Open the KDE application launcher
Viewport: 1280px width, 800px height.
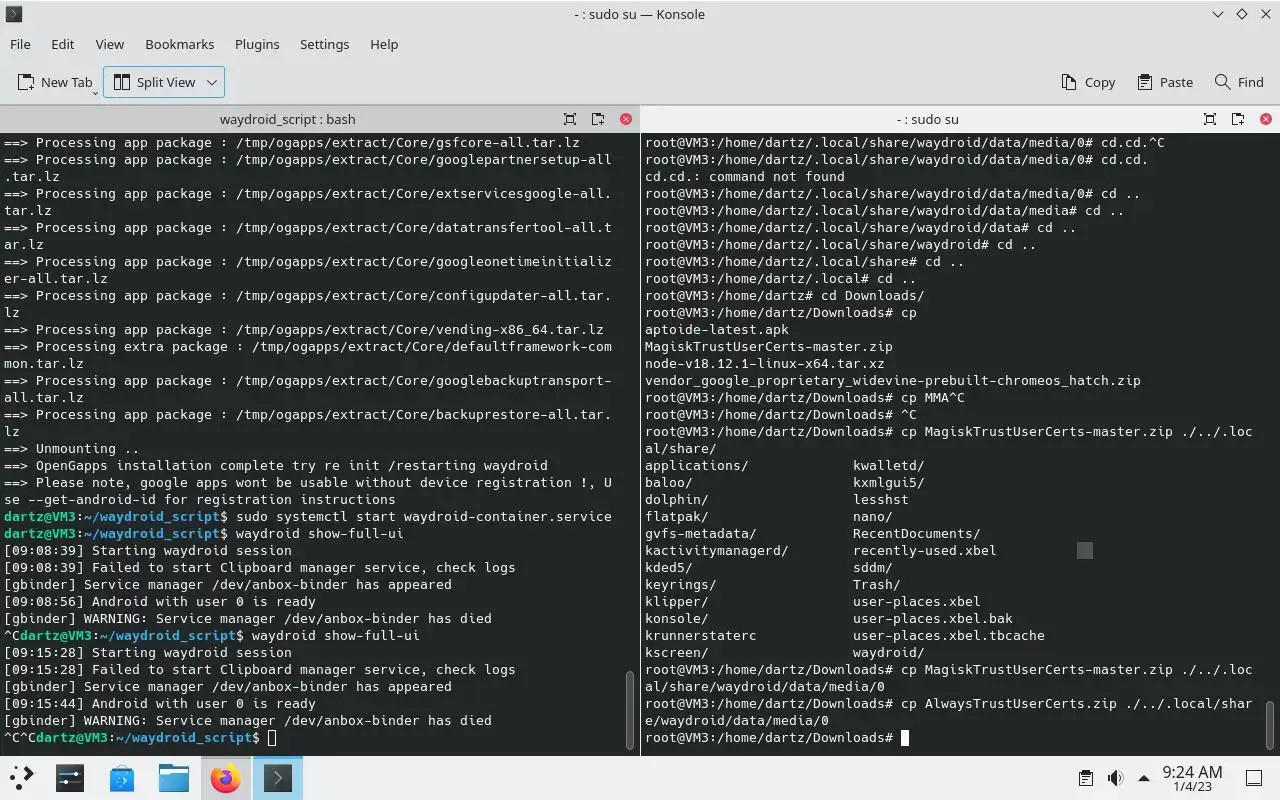pyautogui.click(x=22, y=777)
